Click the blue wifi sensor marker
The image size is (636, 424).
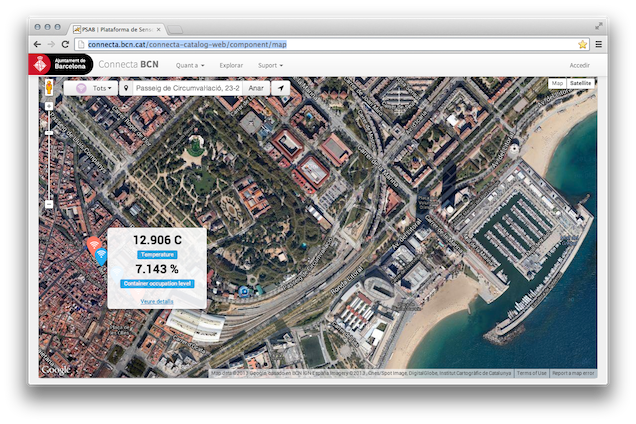click(x=101, y=255)
